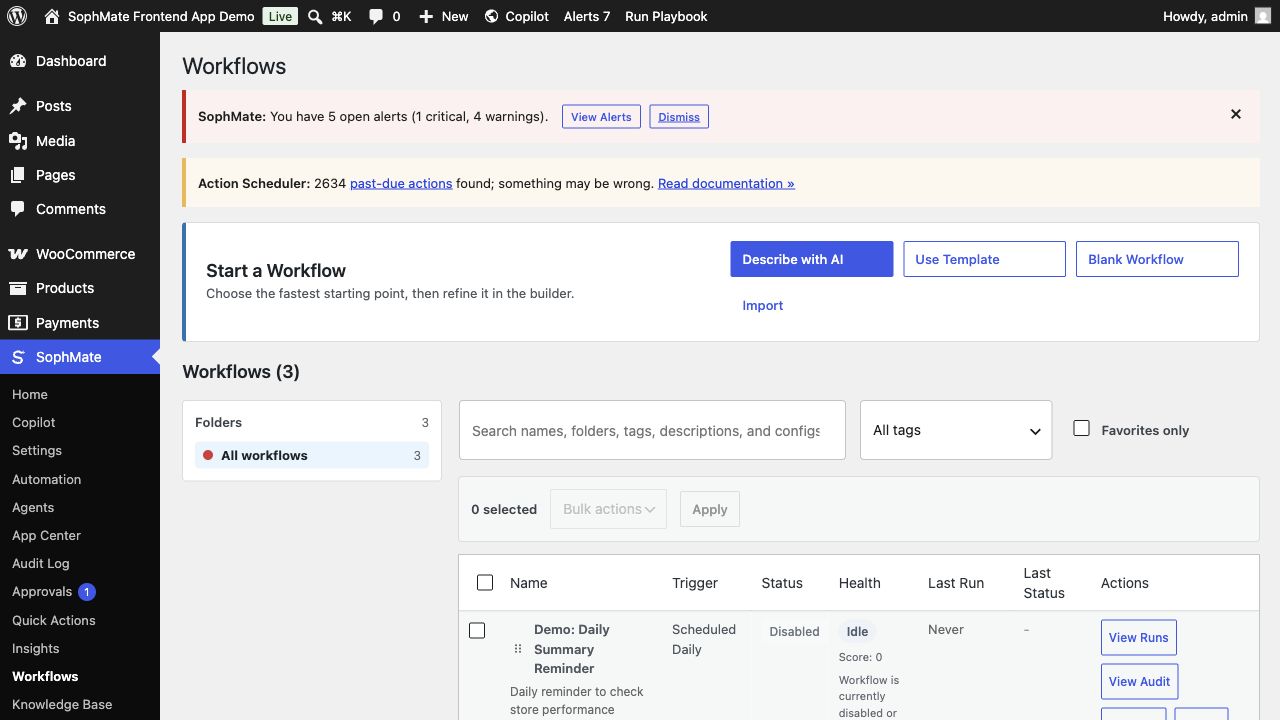Click the Trigger column header

pyautogui.click(x=695, y=583)
